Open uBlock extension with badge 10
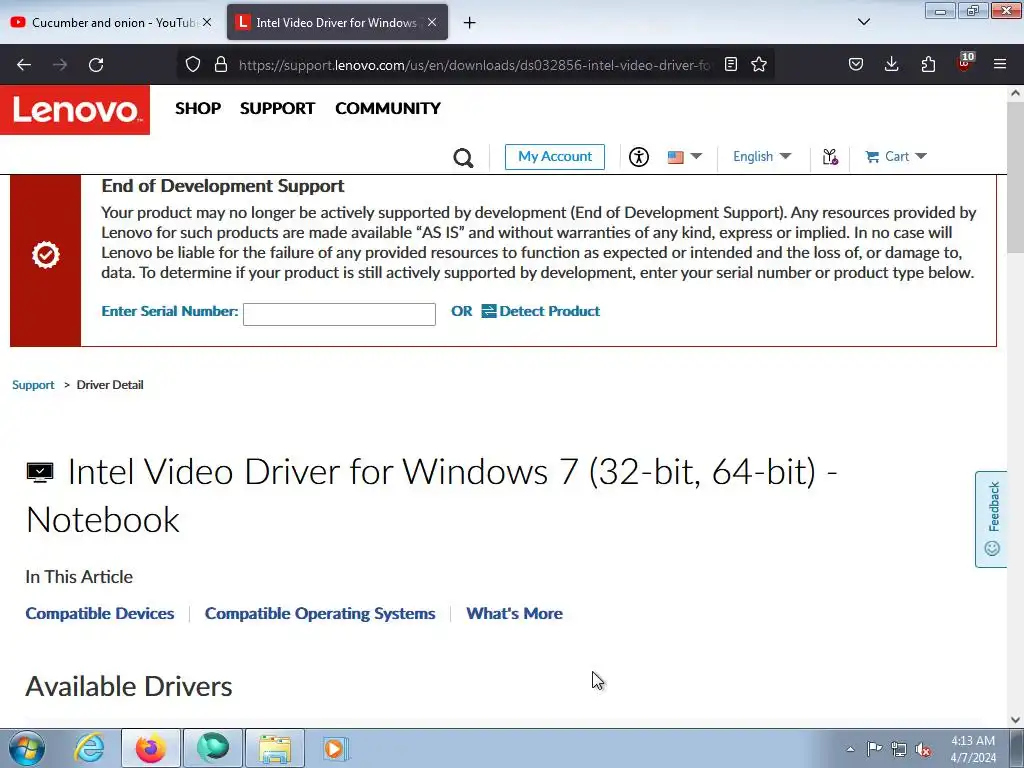Screen dimensions: 1024x768 click(965, 63)
